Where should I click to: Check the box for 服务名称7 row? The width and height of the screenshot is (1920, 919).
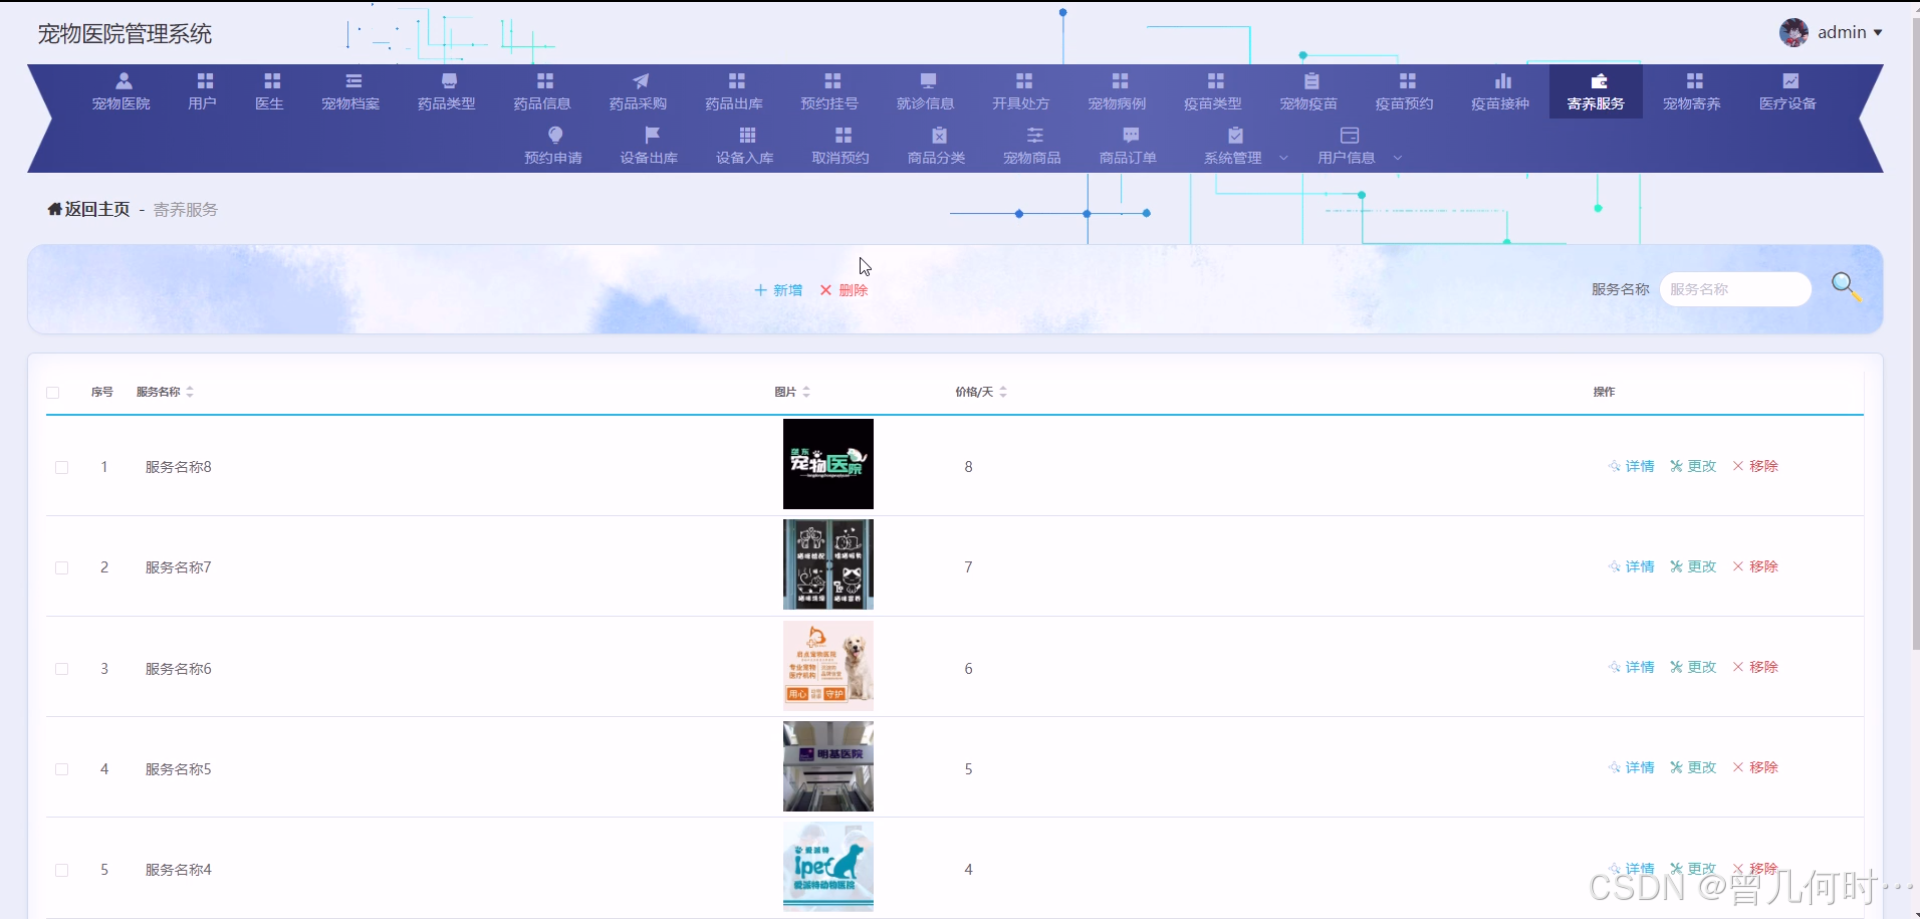click(x=62, y=567)
